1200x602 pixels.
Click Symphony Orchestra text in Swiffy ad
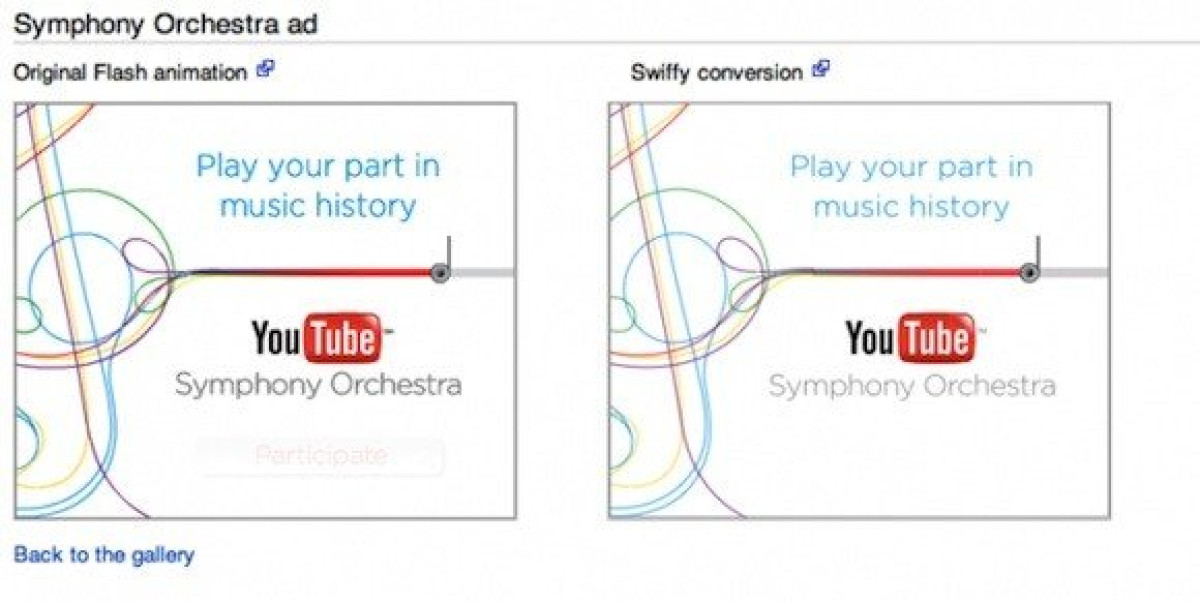pyautogui.click(x=912, y=386)
